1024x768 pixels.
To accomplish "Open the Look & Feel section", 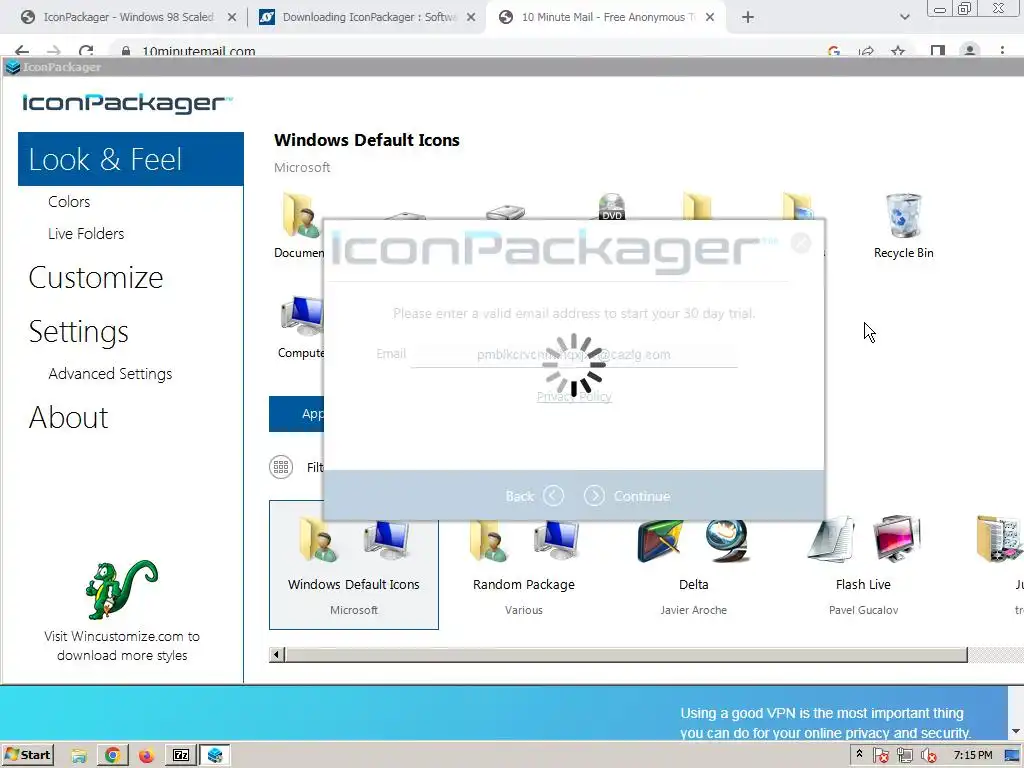I will [131, 159].
